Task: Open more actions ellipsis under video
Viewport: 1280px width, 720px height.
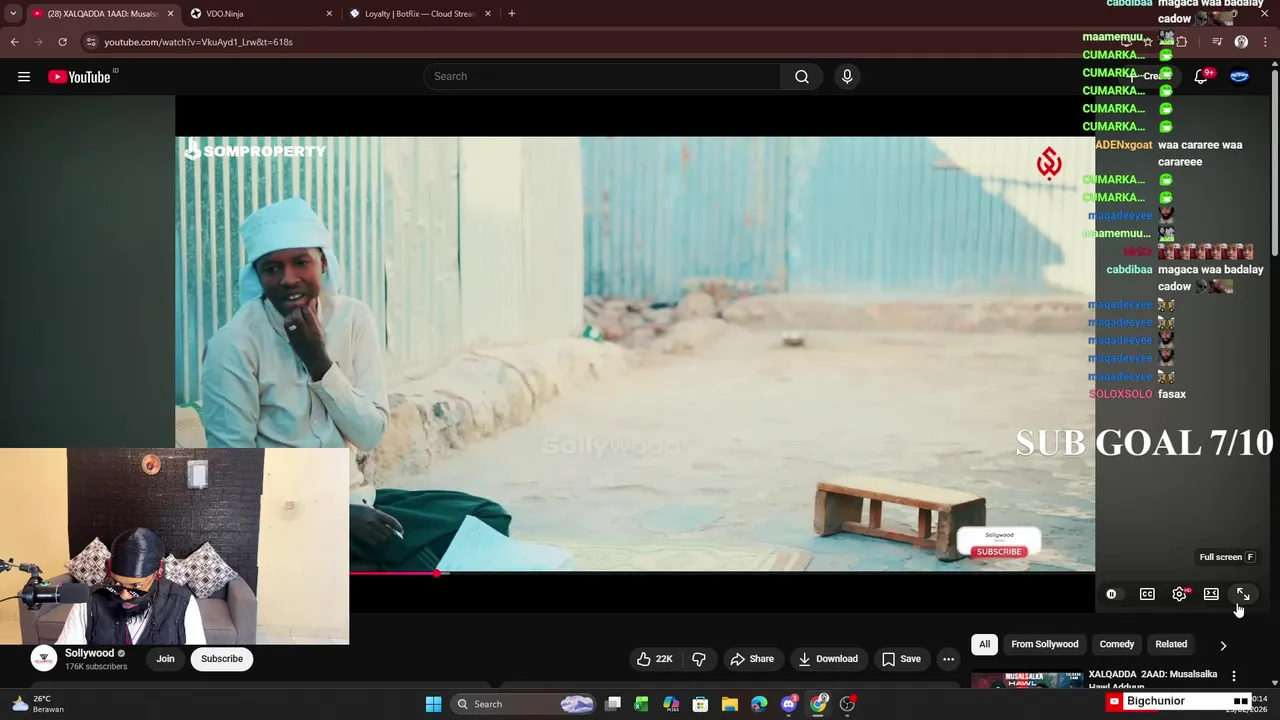Action: pos(948,659)
